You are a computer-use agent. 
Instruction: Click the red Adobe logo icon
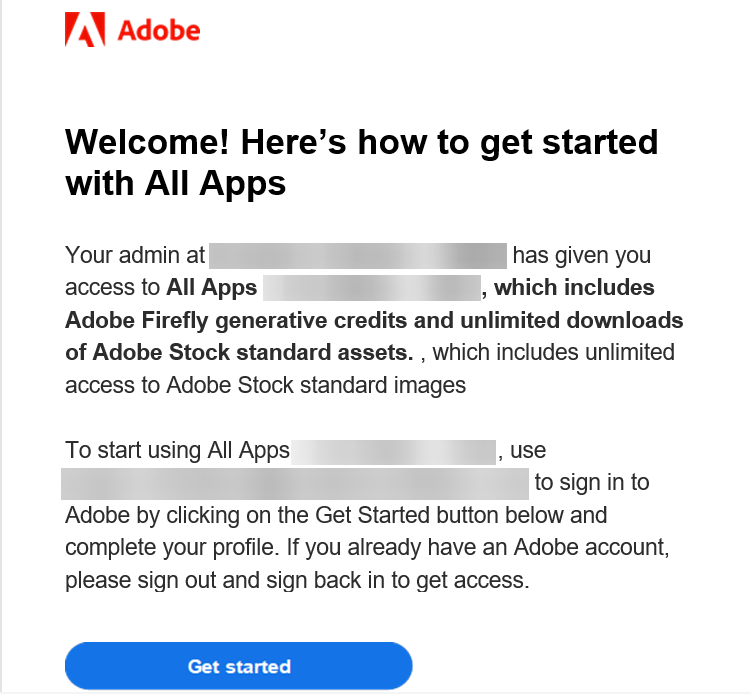pos(85,29)
